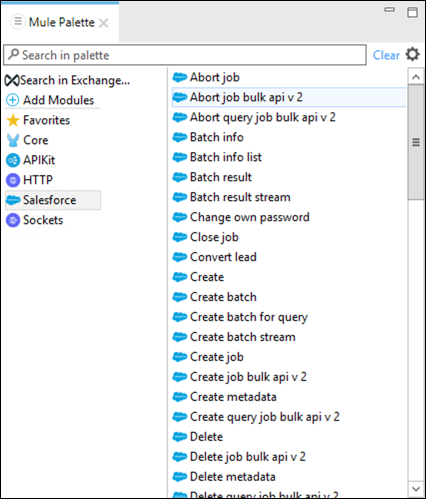Image resolution: width=426 pixels, height=499 pixels.
Task: Click the icon beside Delete metadata
Action: point(180,477)
